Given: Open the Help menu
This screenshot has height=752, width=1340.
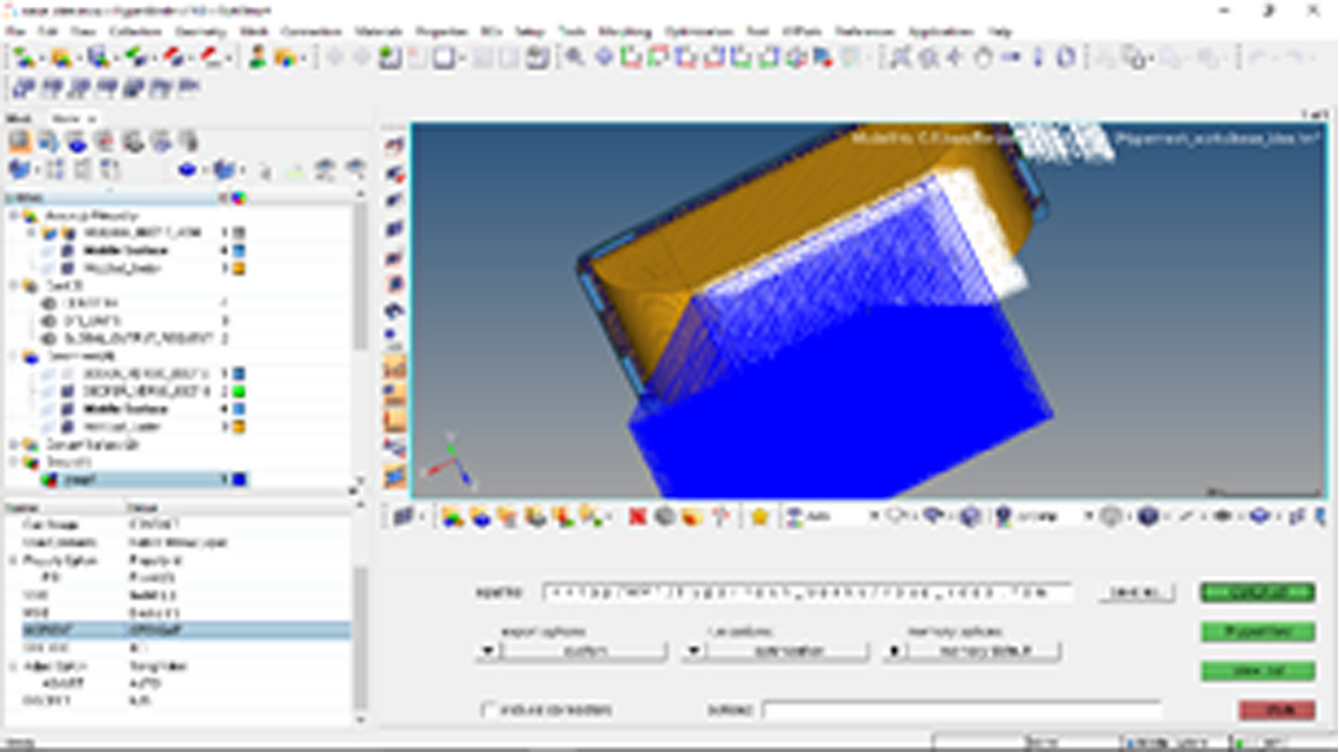Looking at the screenshot, I should tap(998, 32).
